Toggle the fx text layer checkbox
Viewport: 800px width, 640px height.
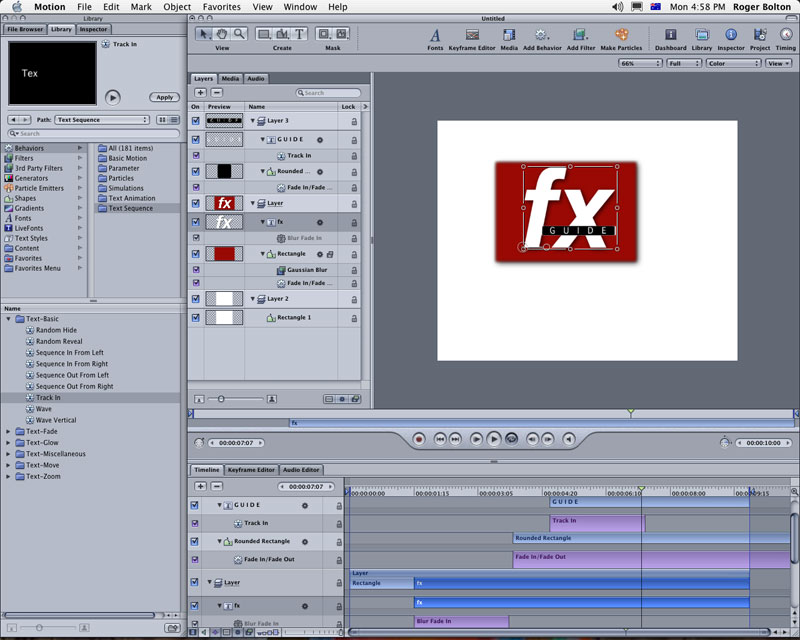tap(195, 222)
